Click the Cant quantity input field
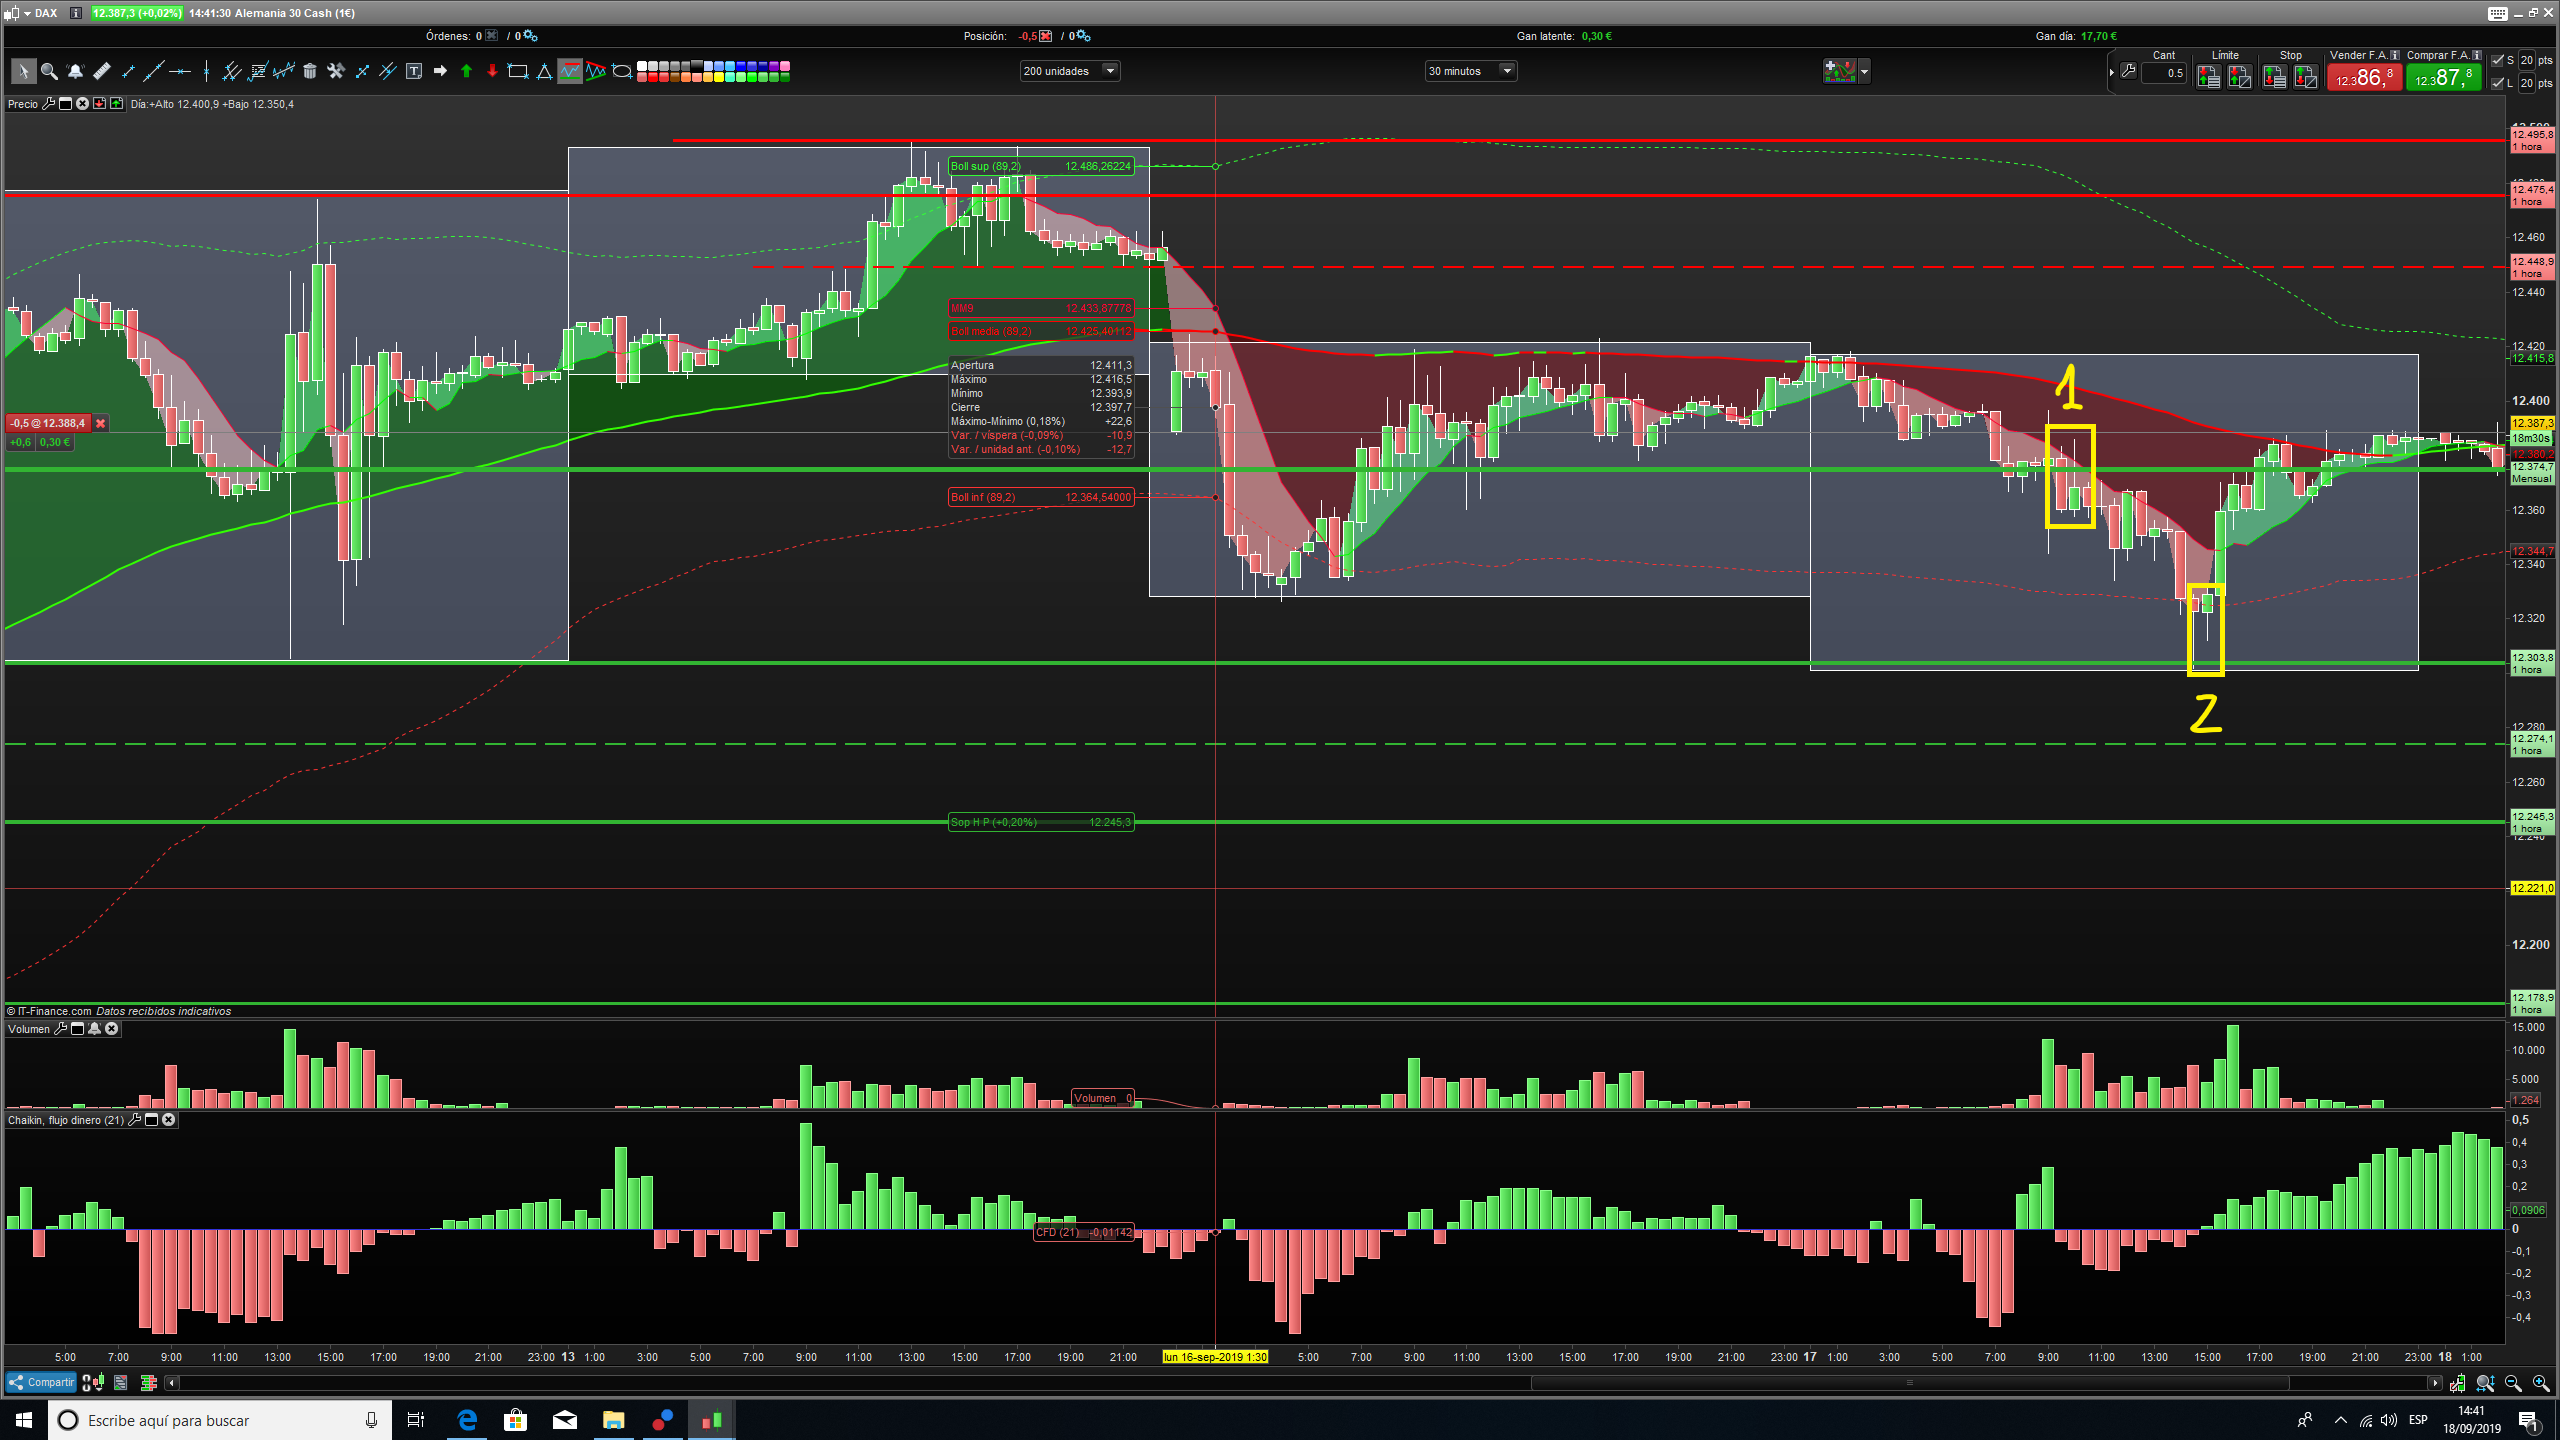The height and width of the screenshot is (1440, 2560). tap(2163, 73)
